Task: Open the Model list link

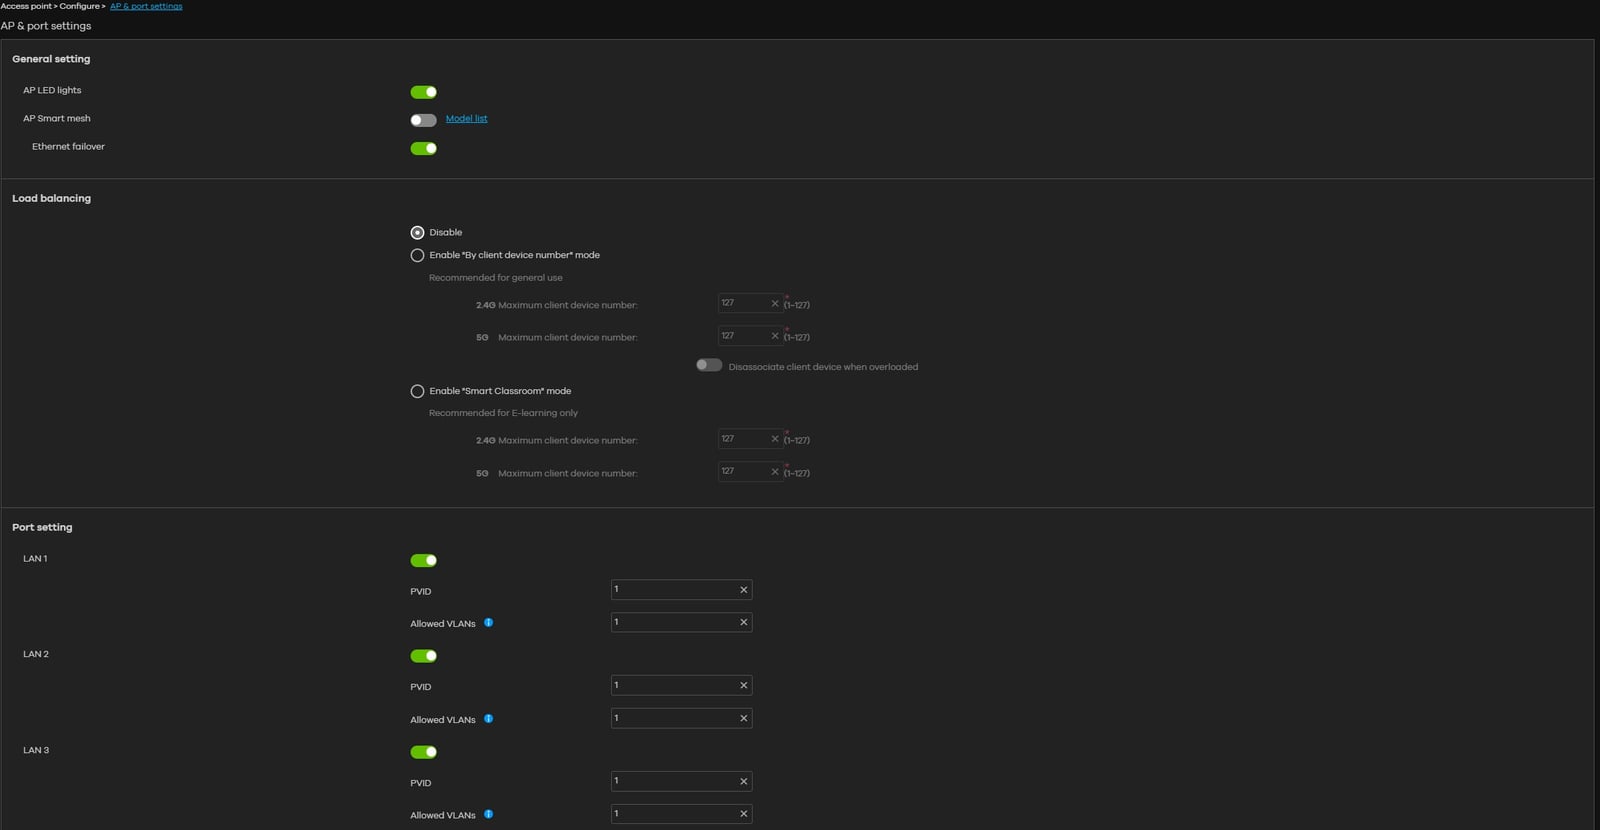Action: pyautogui.click(x=466, y=119)
